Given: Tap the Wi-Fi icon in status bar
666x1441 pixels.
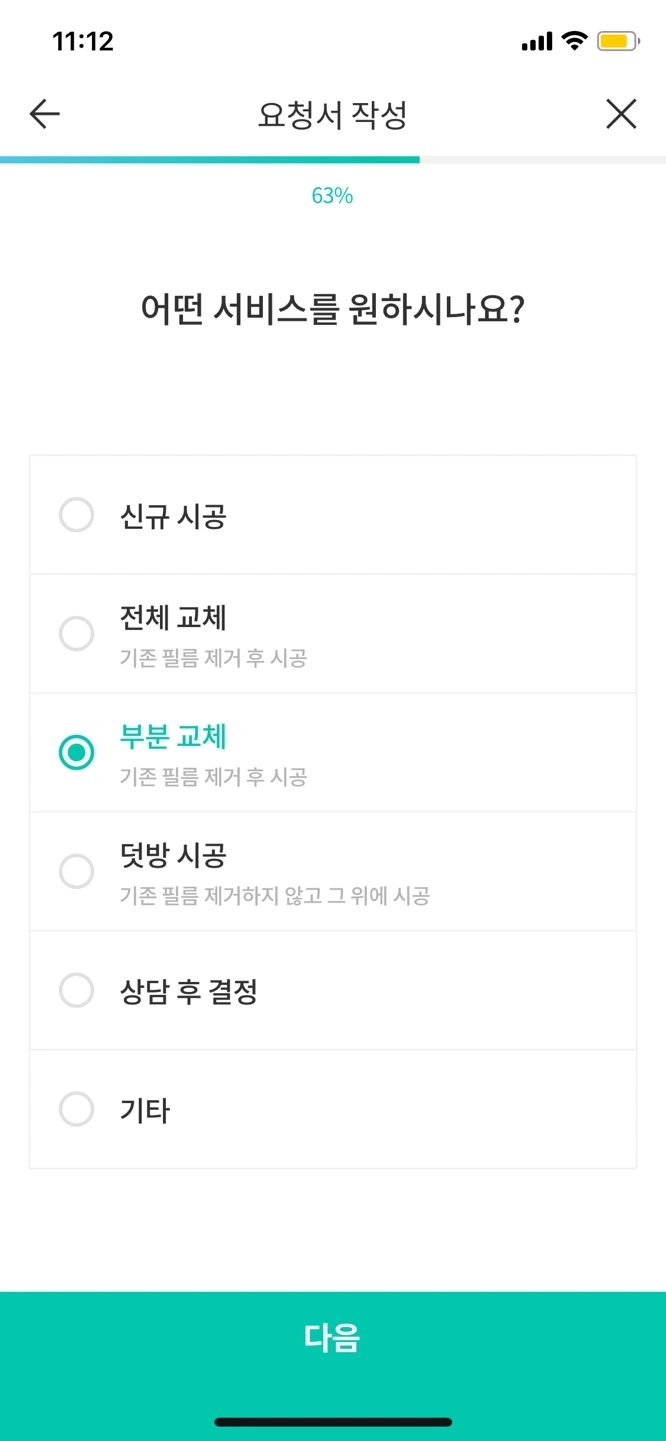Looking at the screenshot, I should pos(578,39).
